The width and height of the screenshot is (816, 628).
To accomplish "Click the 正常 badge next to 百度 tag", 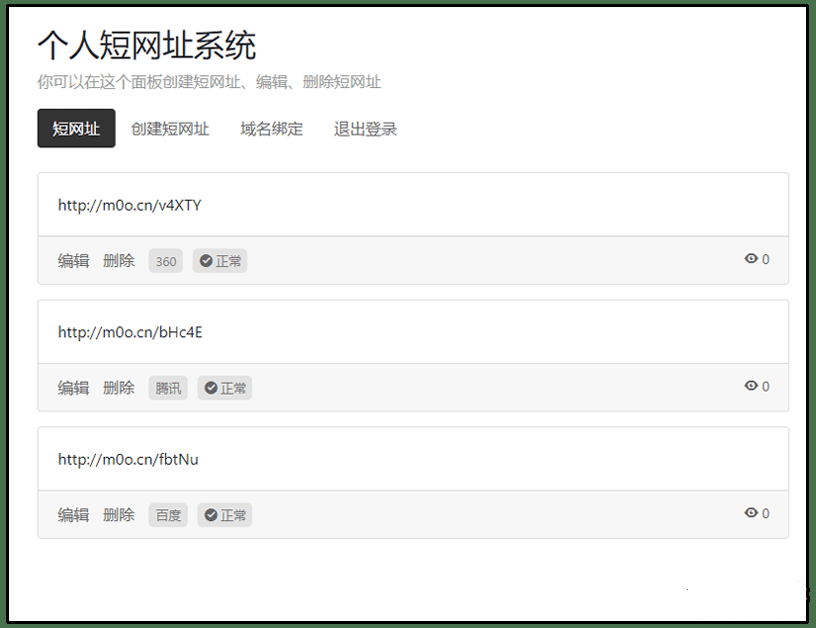I will [225, 514].
